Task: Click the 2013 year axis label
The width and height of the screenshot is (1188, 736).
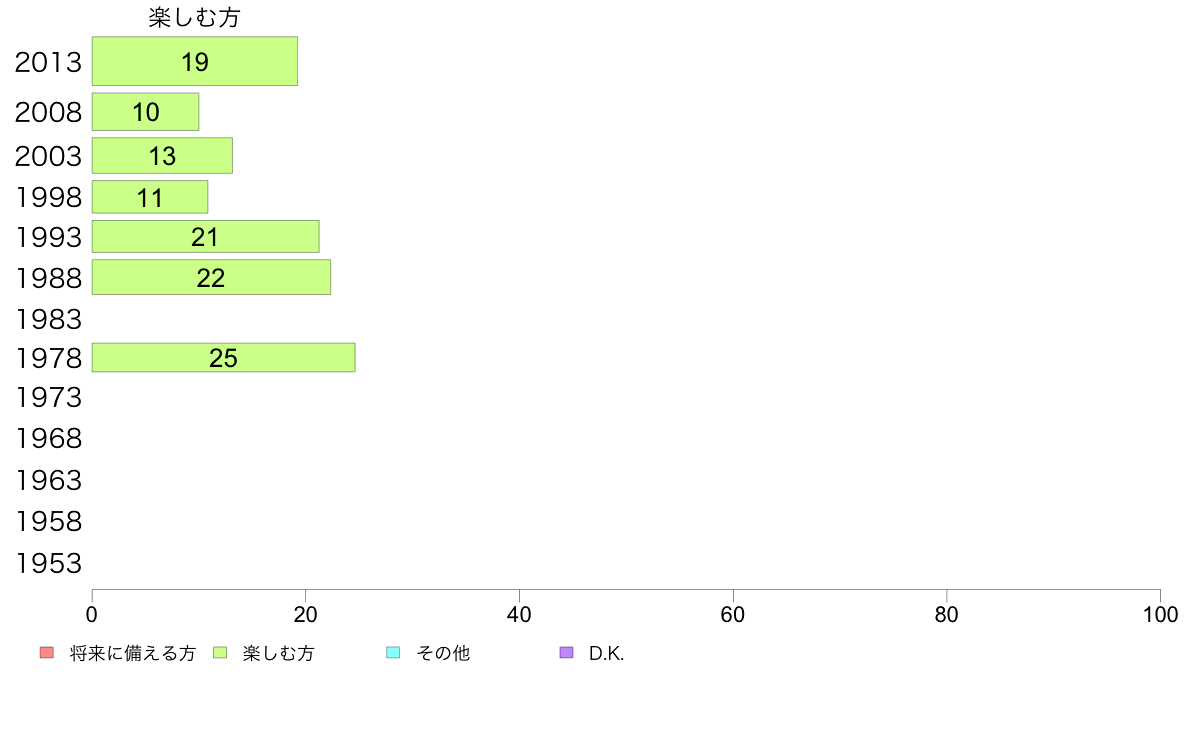Action: (48, 62)
